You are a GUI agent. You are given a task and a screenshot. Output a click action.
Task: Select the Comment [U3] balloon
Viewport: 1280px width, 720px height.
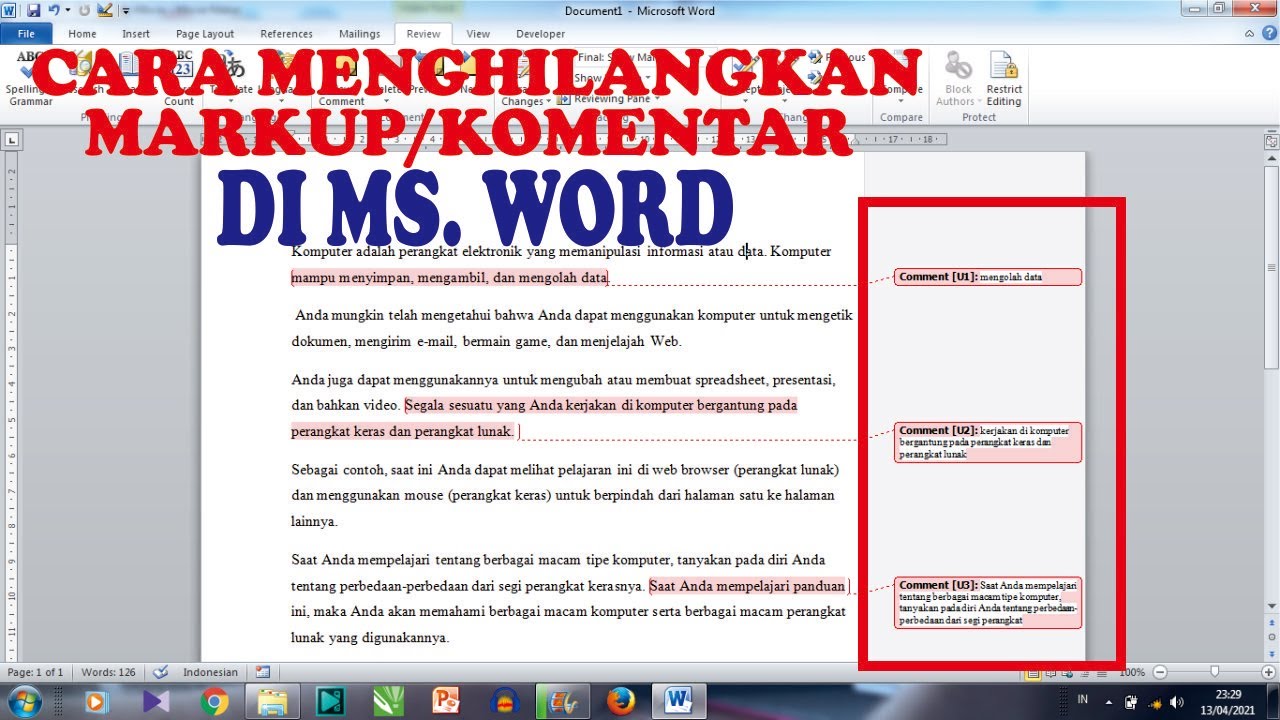pyautogui.click(x=988, y=603)
